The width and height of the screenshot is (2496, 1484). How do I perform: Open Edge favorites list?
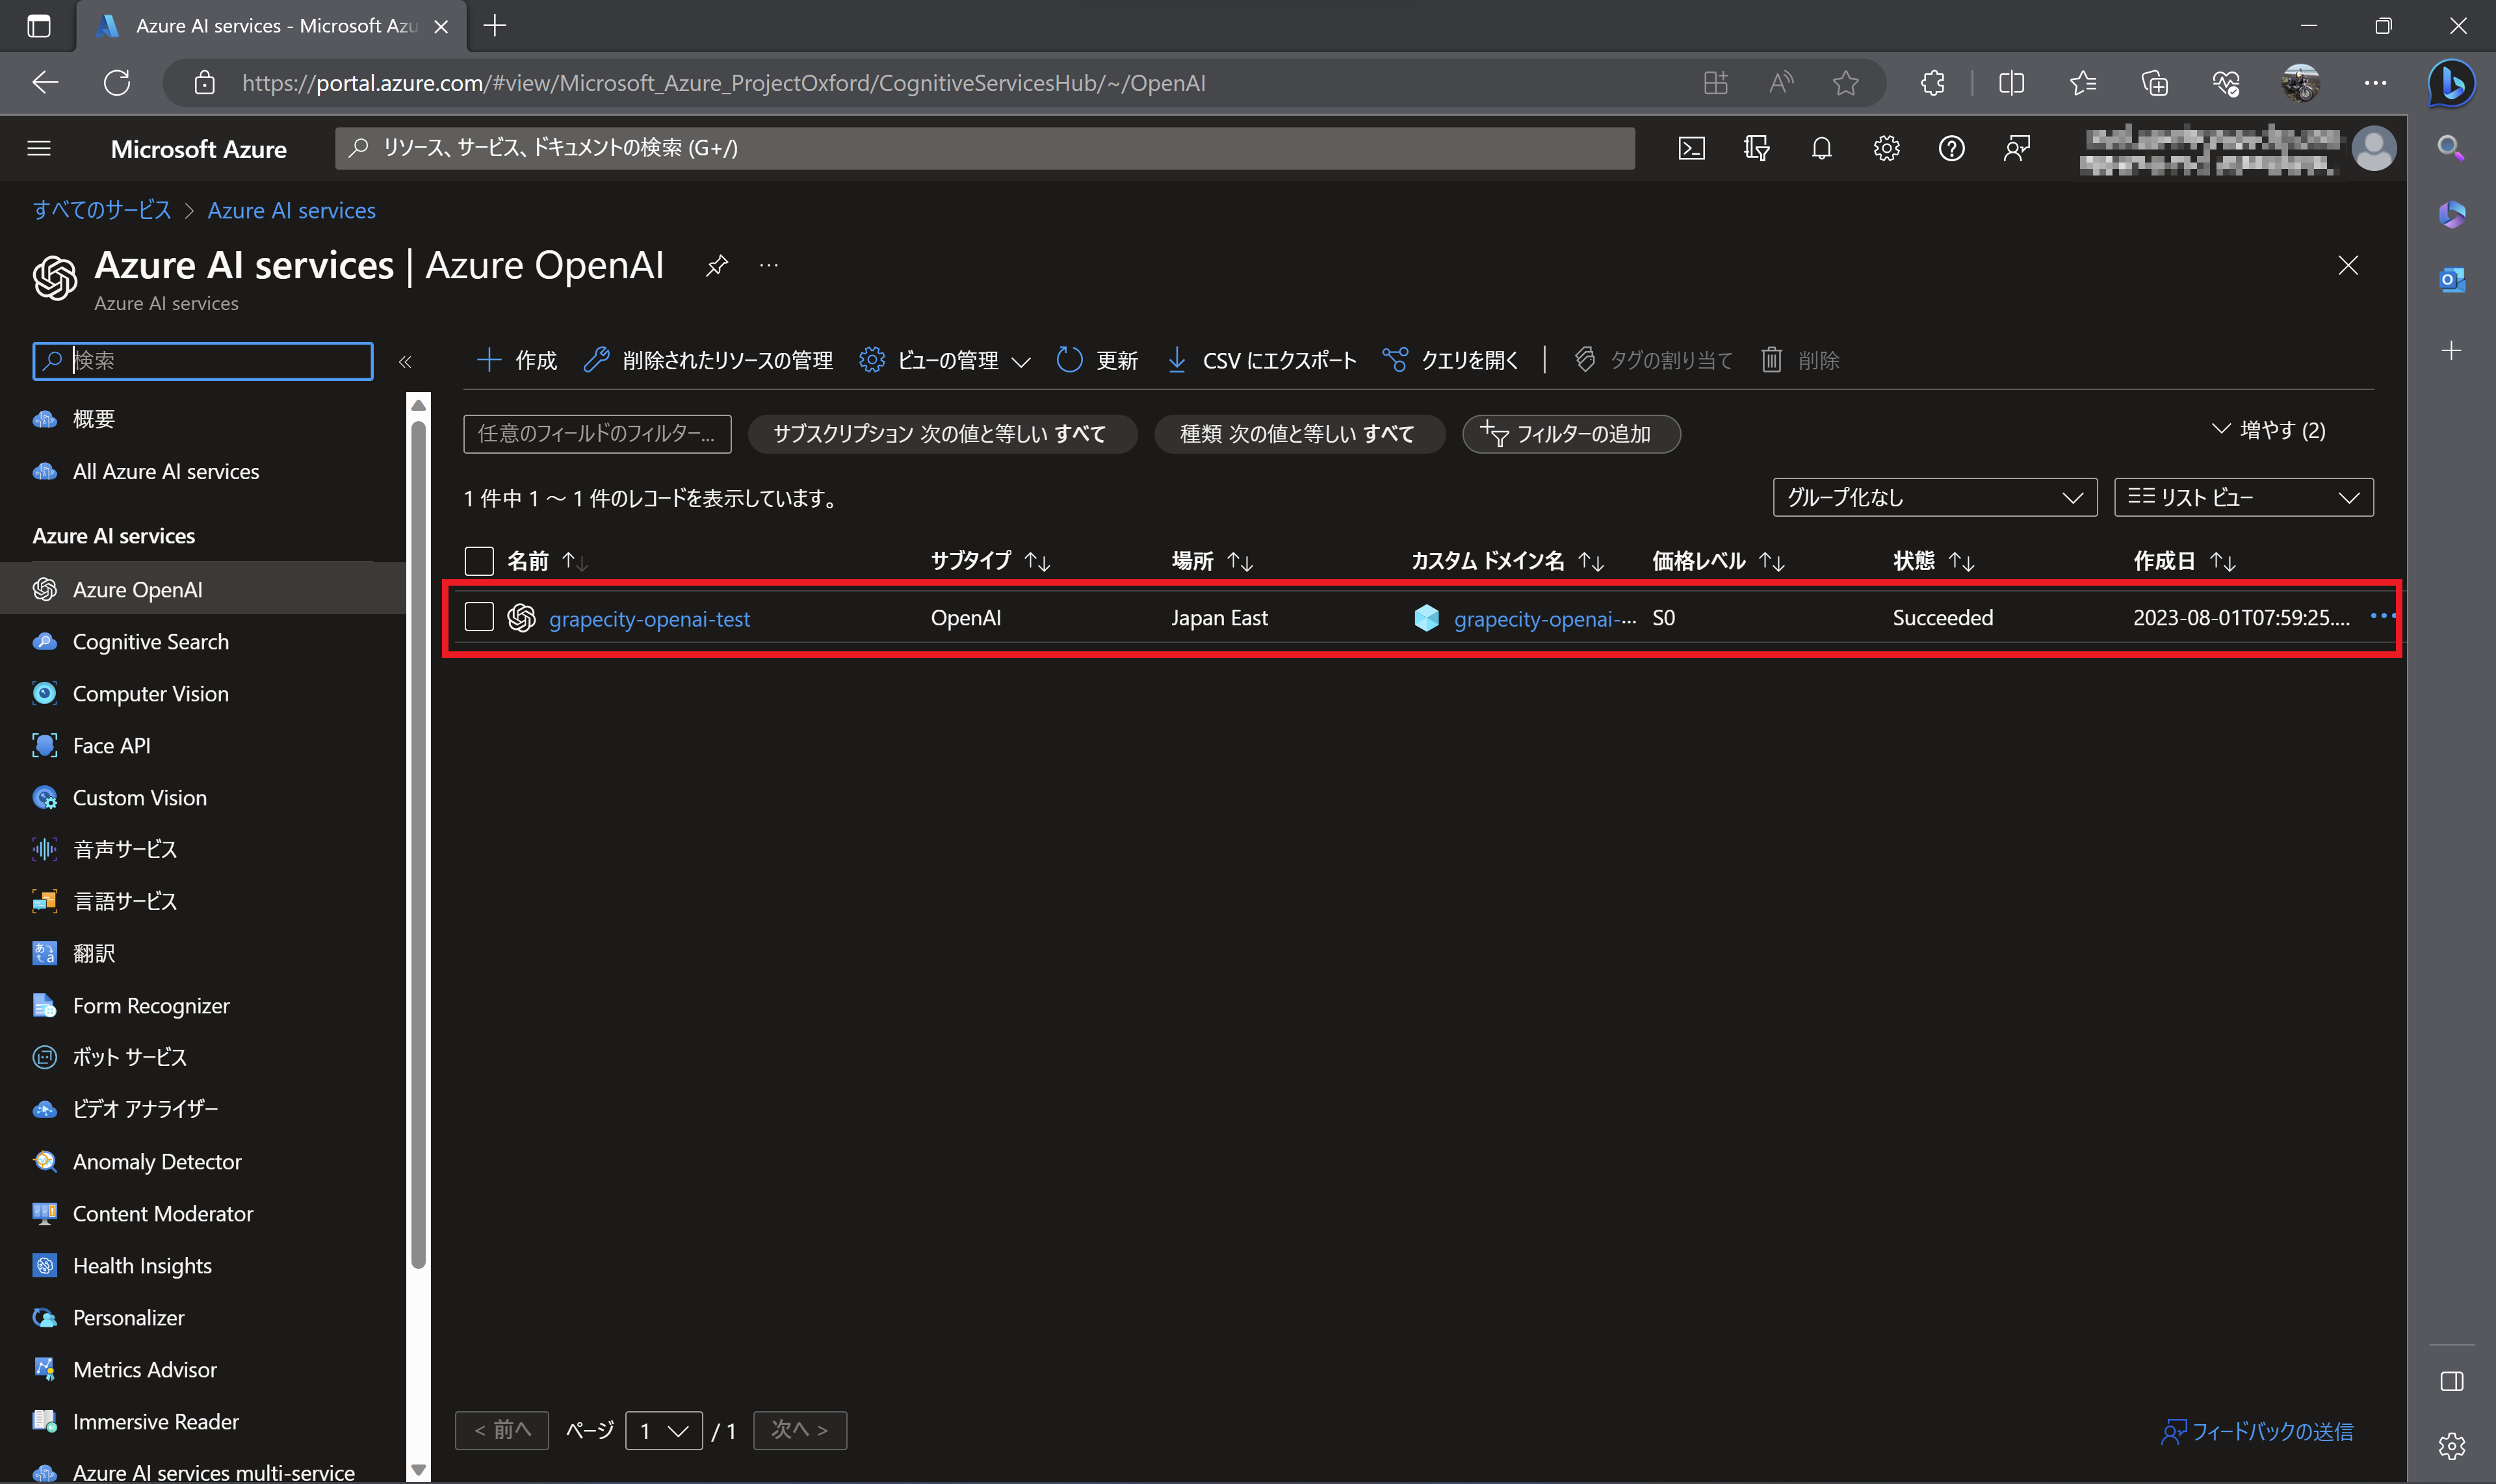coord(2083,83)
